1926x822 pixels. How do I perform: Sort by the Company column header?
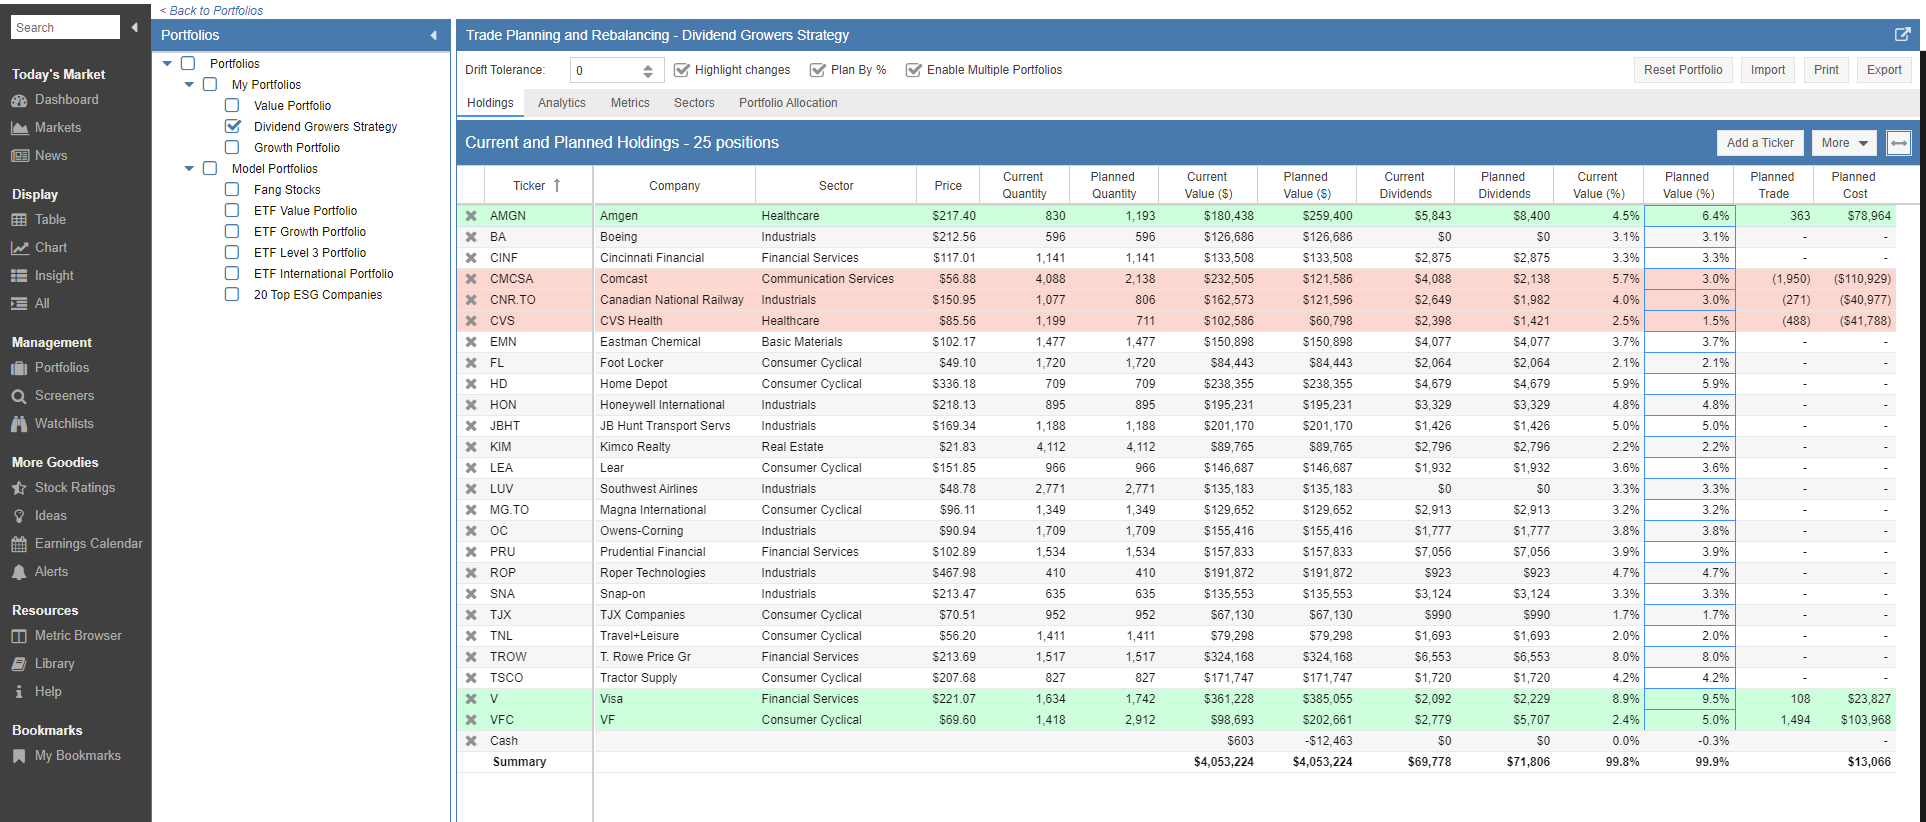pyautogui.click(x=674, y=186)
